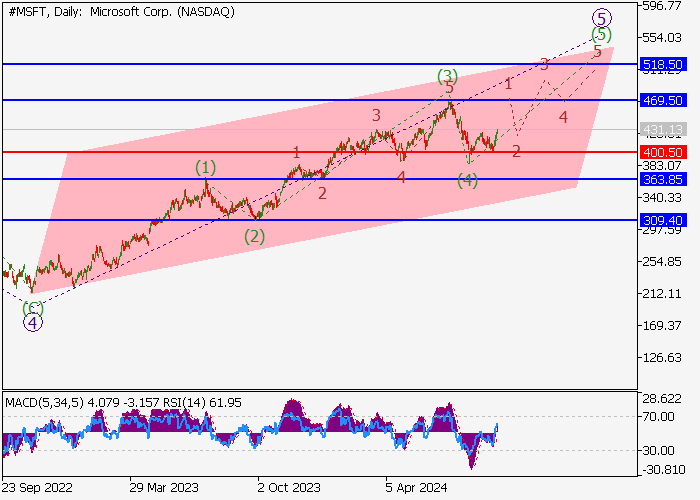Select the green (5) wave label

tap(601, 34)
